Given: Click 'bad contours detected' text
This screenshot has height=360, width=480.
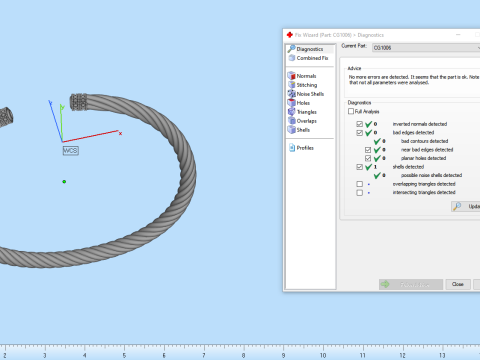Looking at the screenshot, I should coord(424,141).
